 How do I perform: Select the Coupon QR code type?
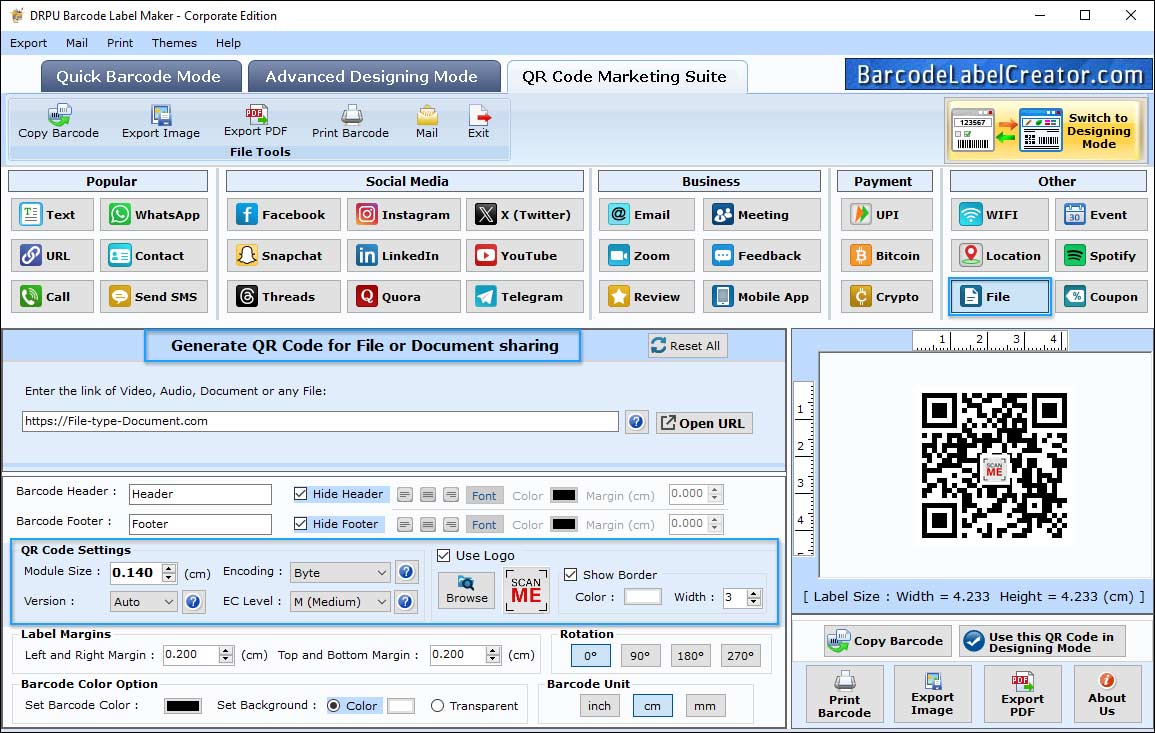pyautogui.click(x=1101, y=296)
